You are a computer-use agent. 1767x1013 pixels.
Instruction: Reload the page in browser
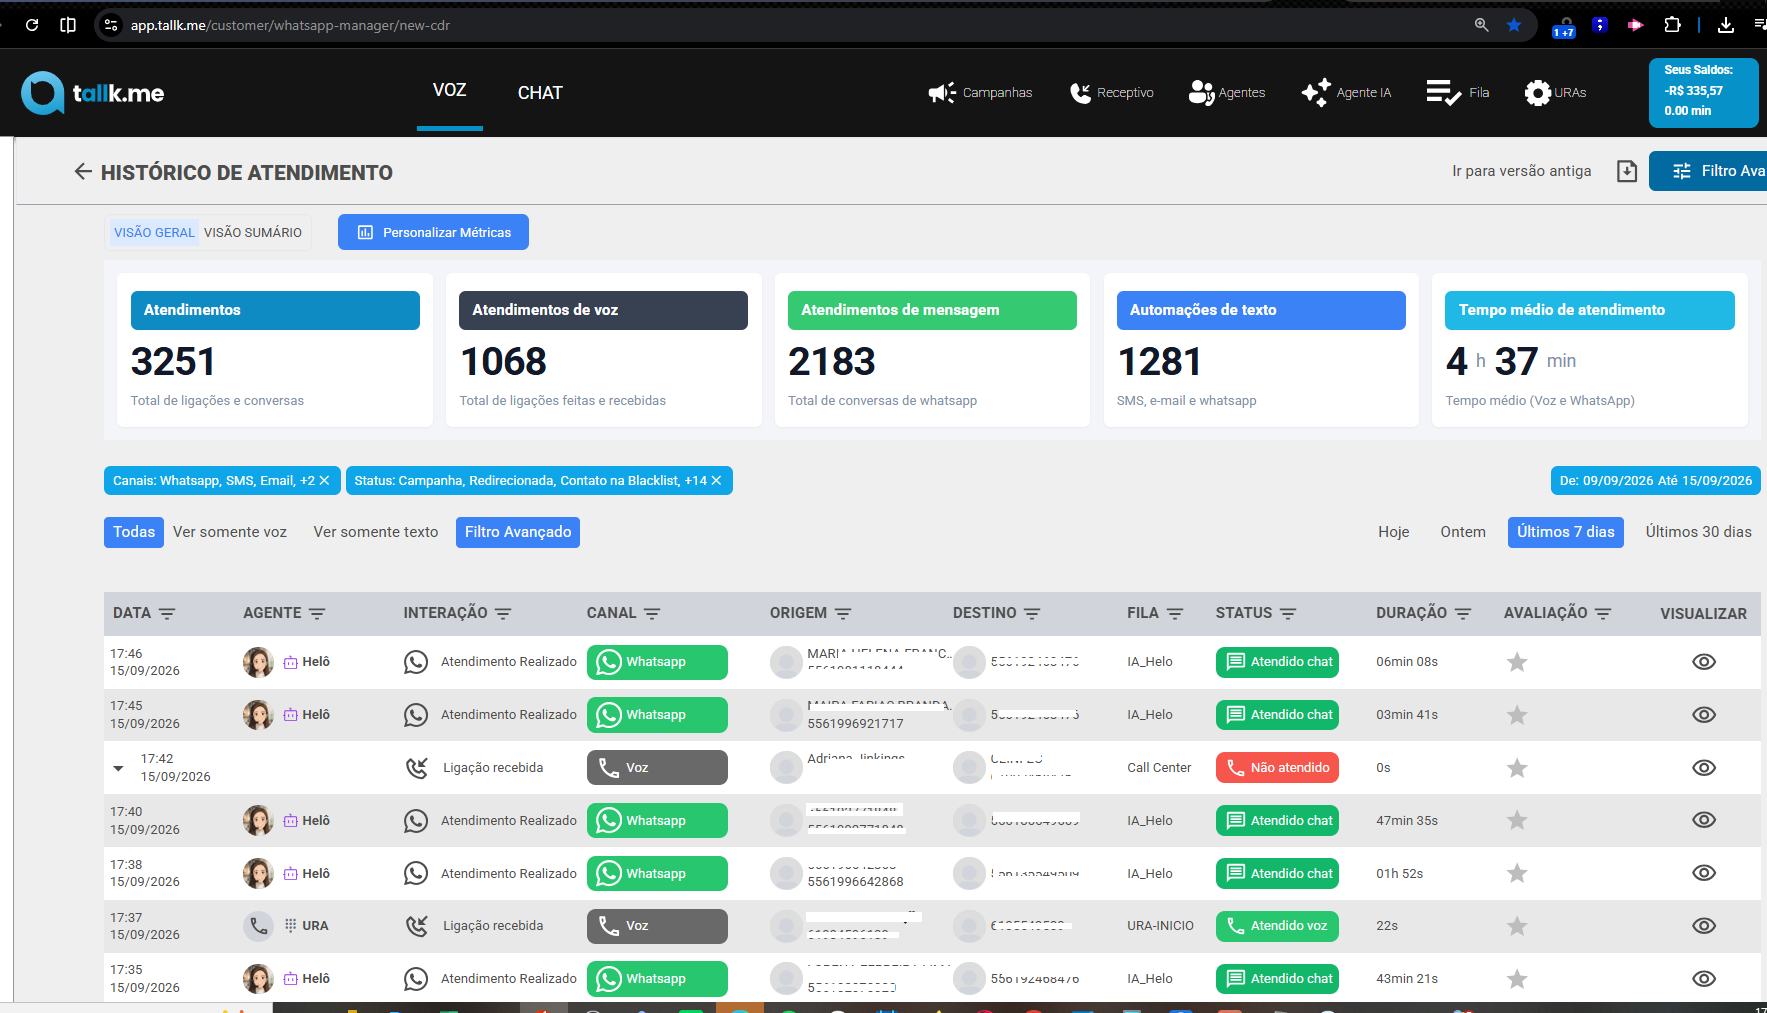pos(32,25)
